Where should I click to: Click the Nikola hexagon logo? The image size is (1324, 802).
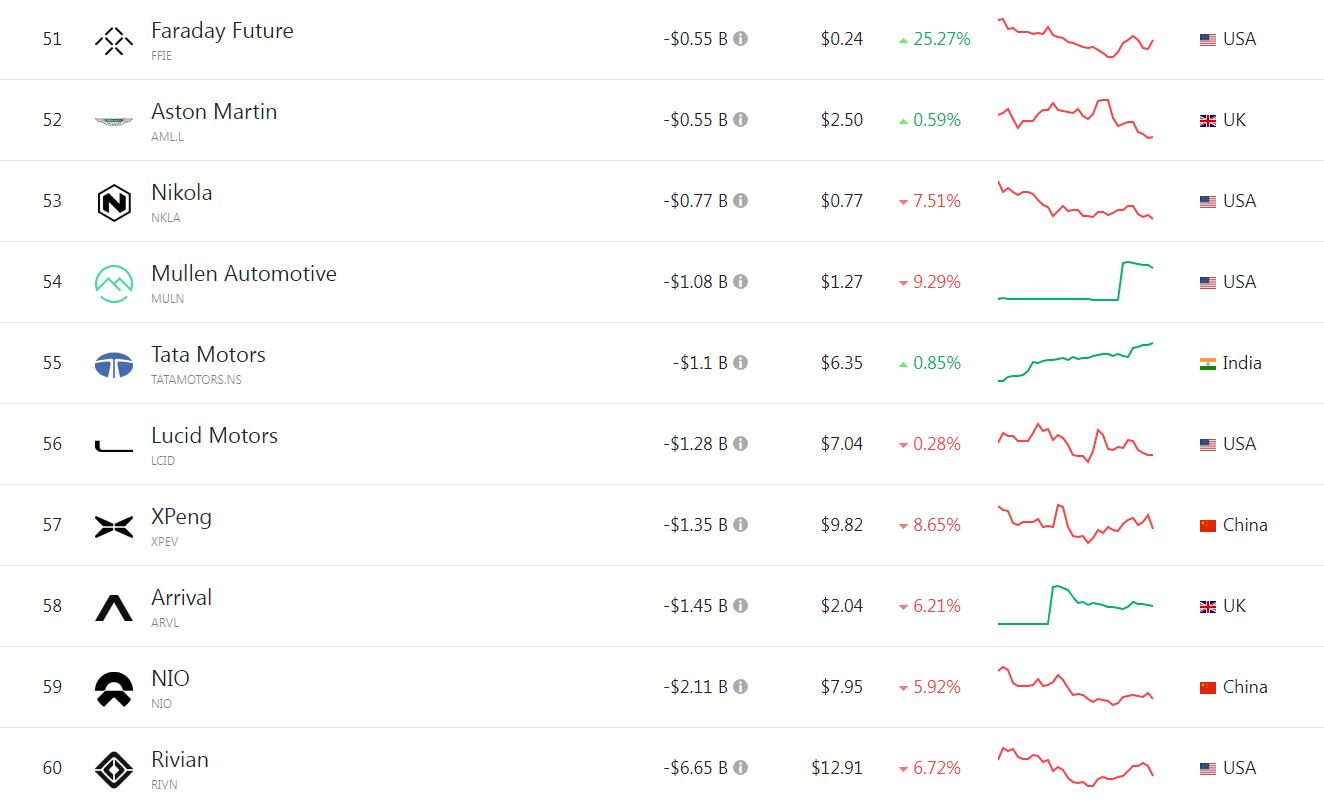tap(113, 202)
